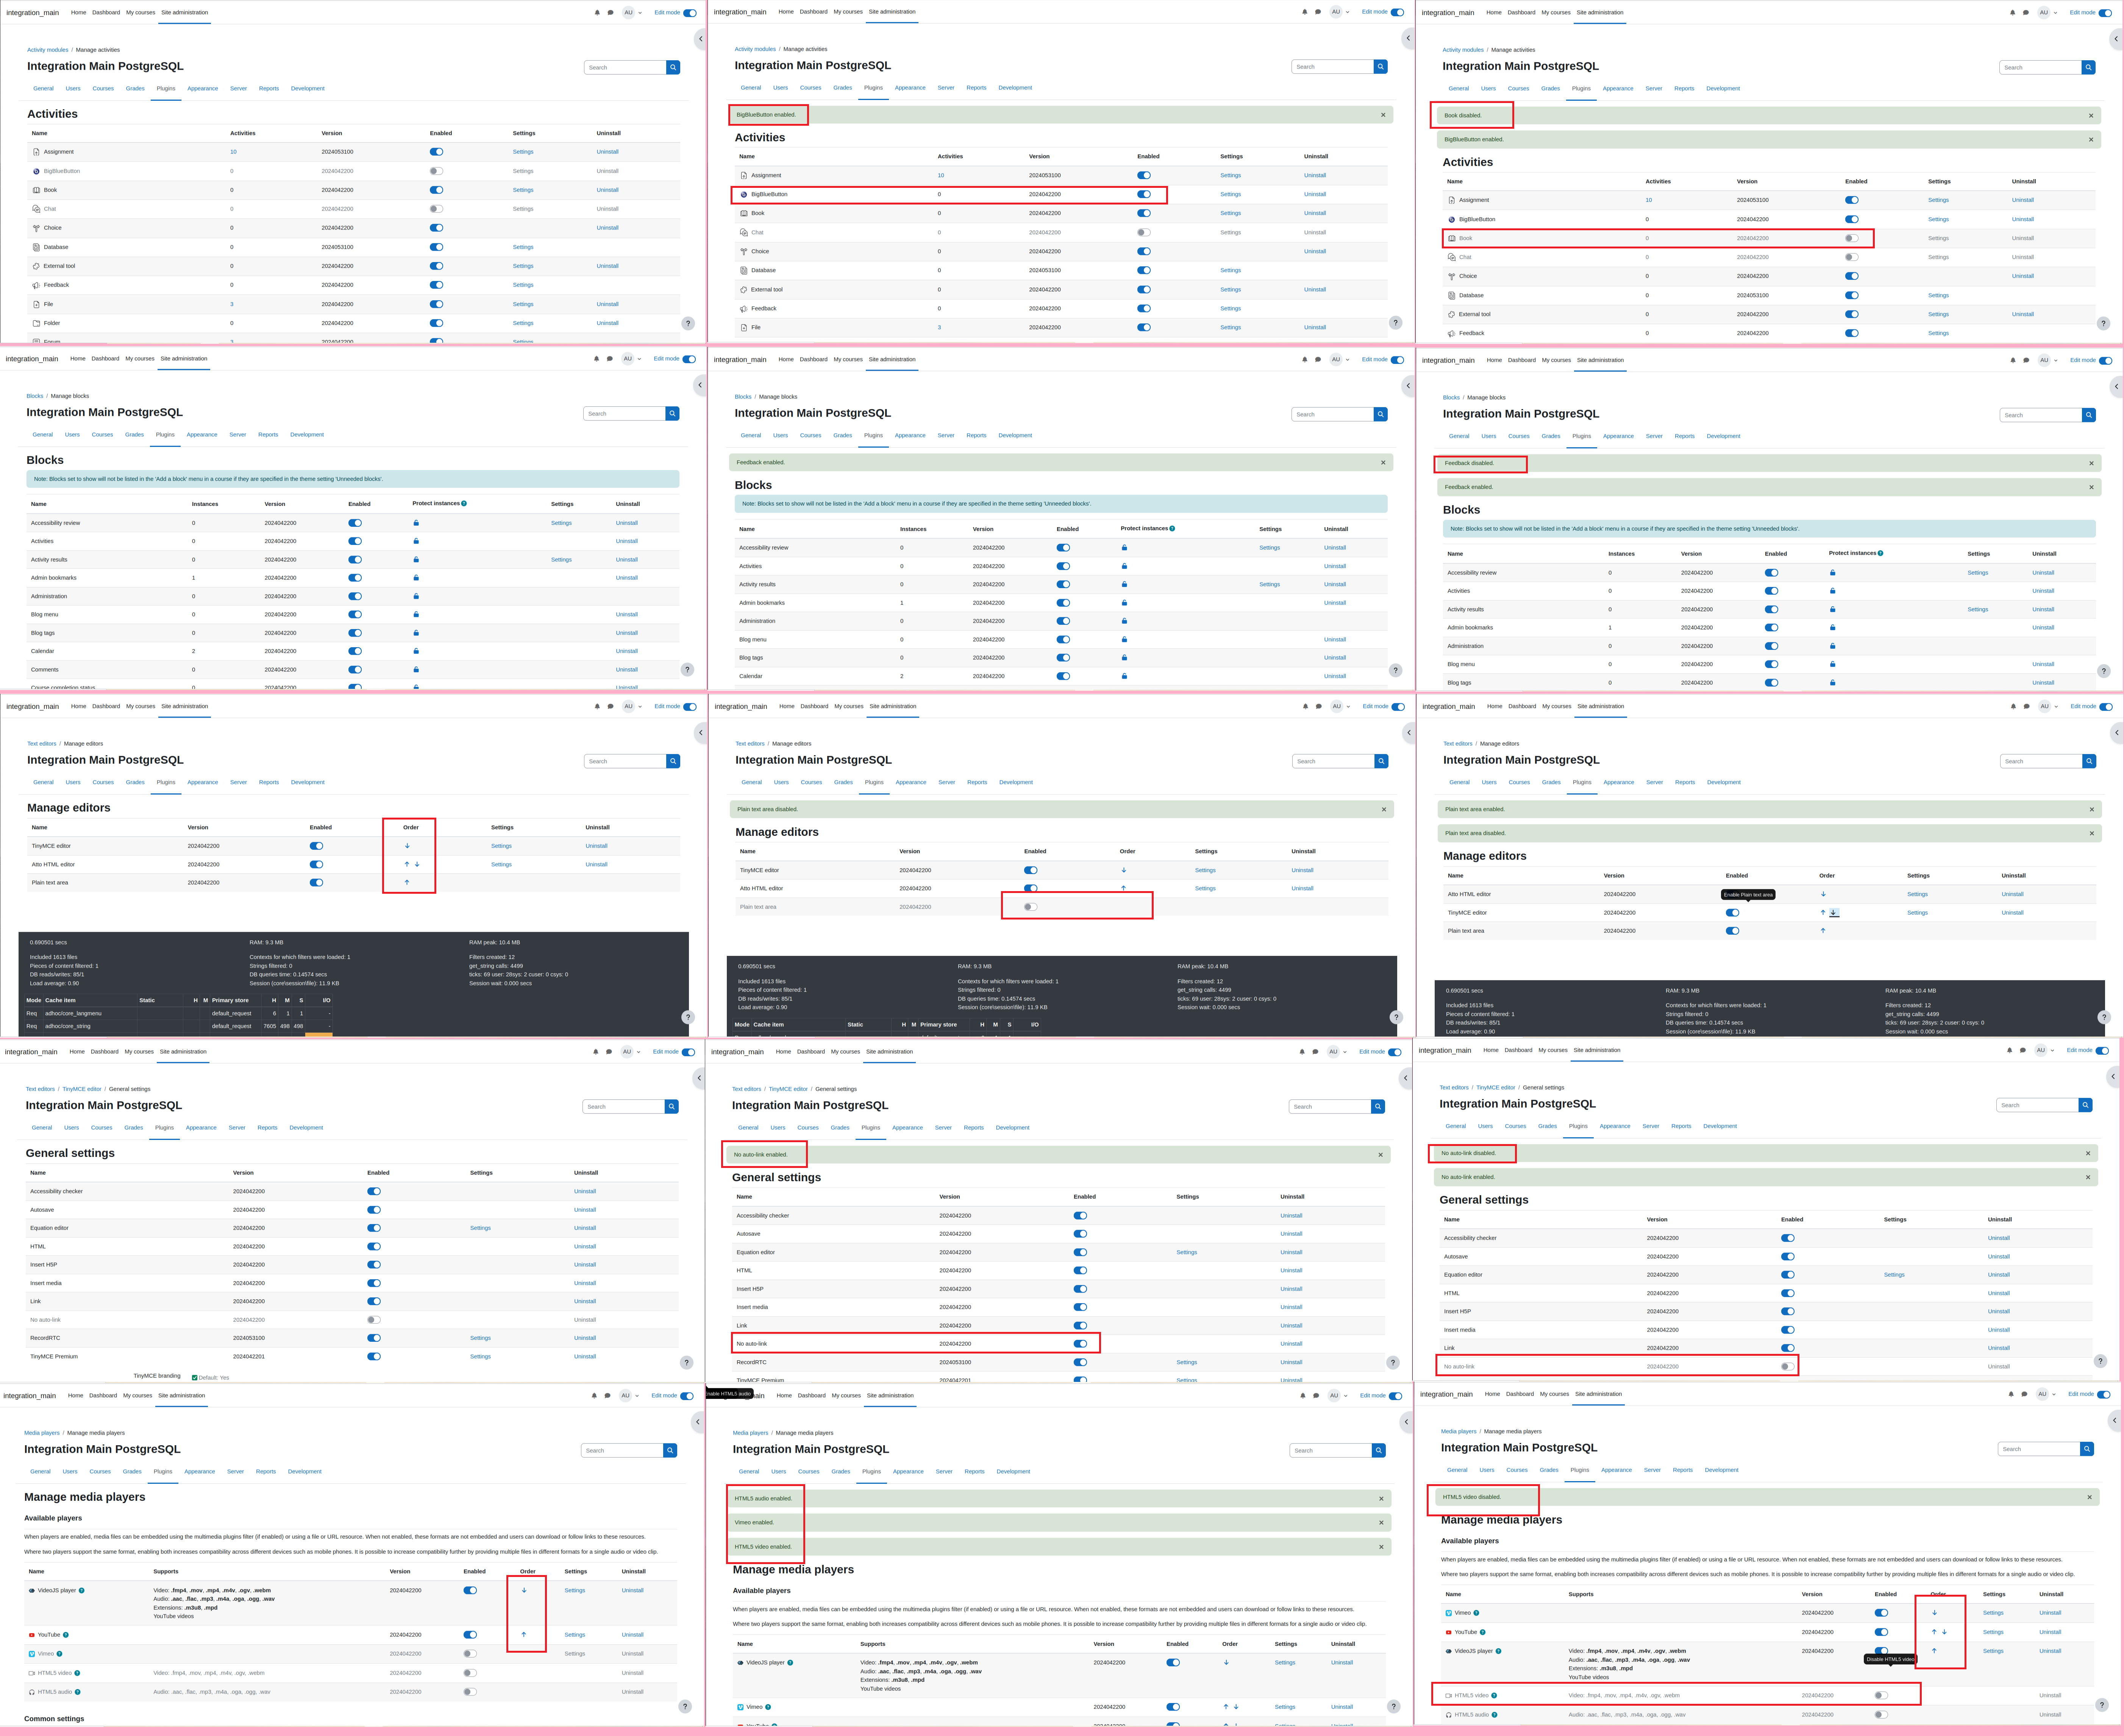Open AU user menu in "Feedback disabled" panel
2124x1736 pixels.
(2048, 360)
